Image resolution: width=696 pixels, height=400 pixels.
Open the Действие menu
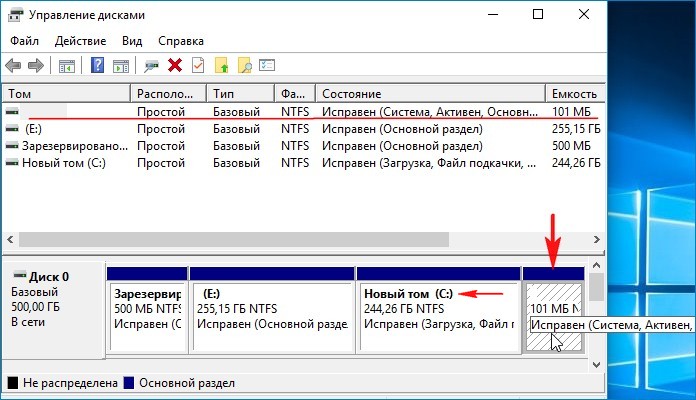point(80,41)
